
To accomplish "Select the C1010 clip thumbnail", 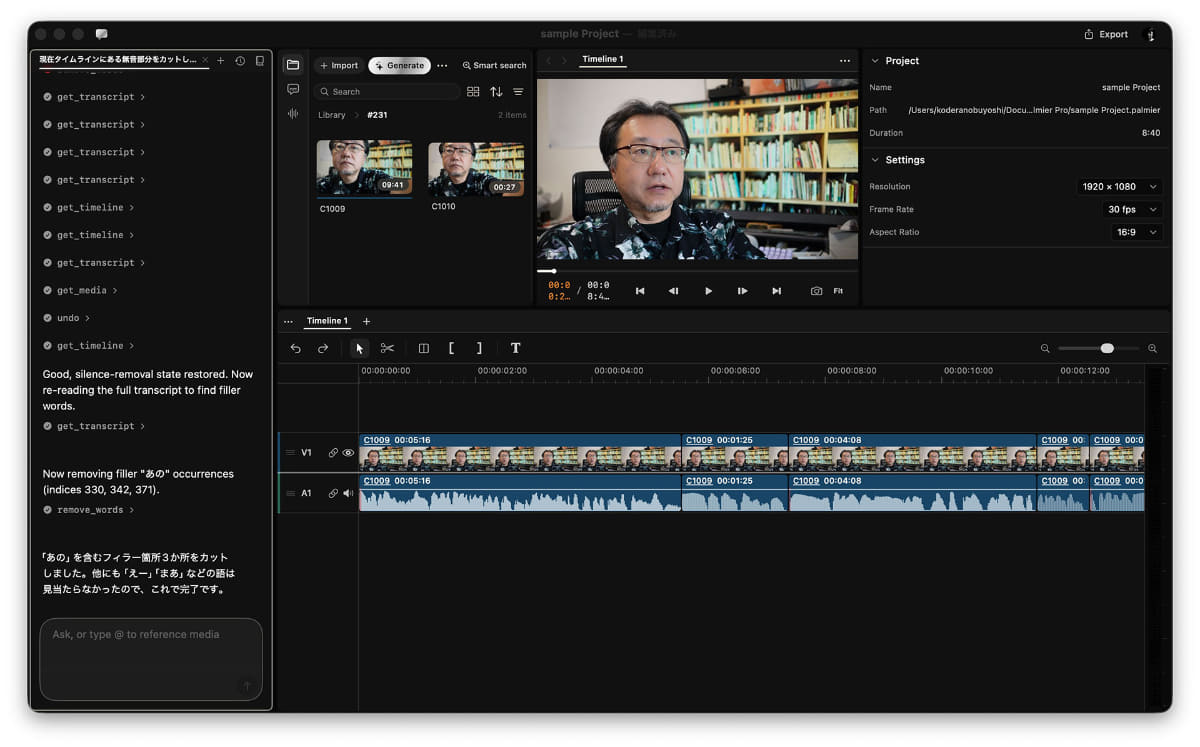I will 476,168.
